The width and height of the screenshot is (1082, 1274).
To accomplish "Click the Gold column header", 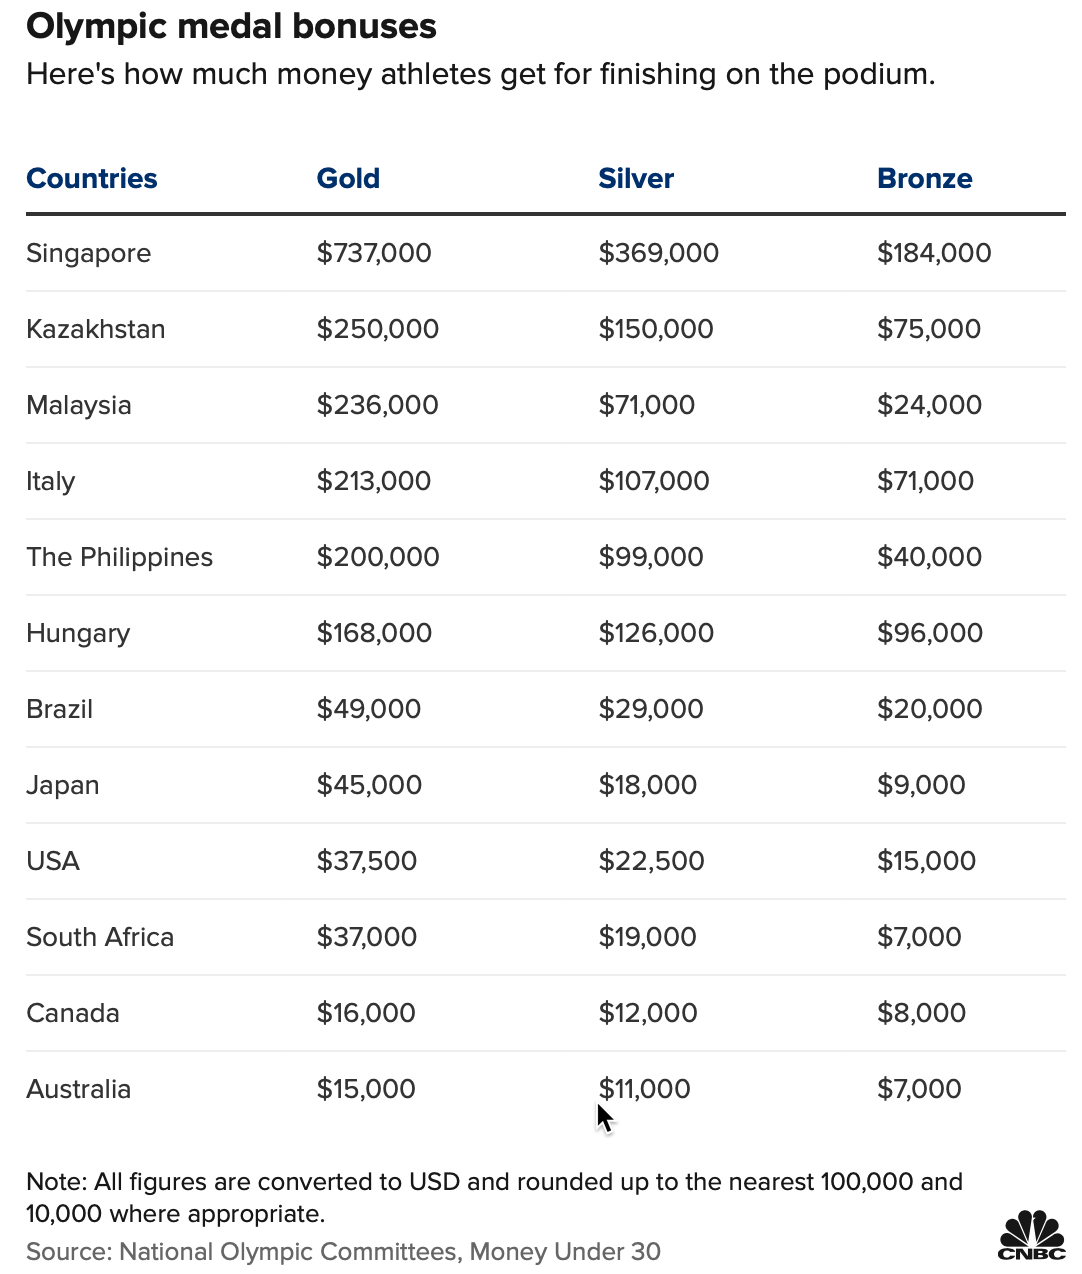I will [x=348, y=178].
